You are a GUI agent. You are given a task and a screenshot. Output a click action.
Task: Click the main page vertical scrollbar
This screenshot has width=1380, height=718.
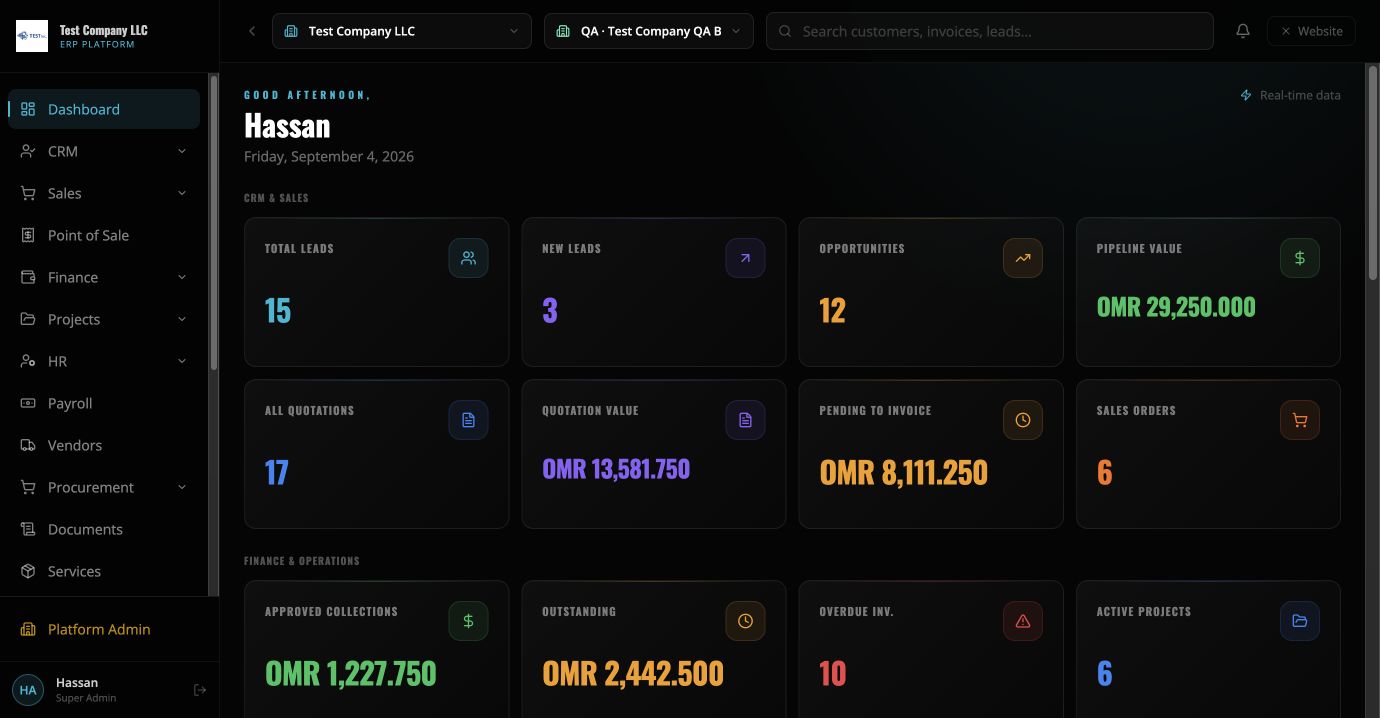tap(1372, 172)
